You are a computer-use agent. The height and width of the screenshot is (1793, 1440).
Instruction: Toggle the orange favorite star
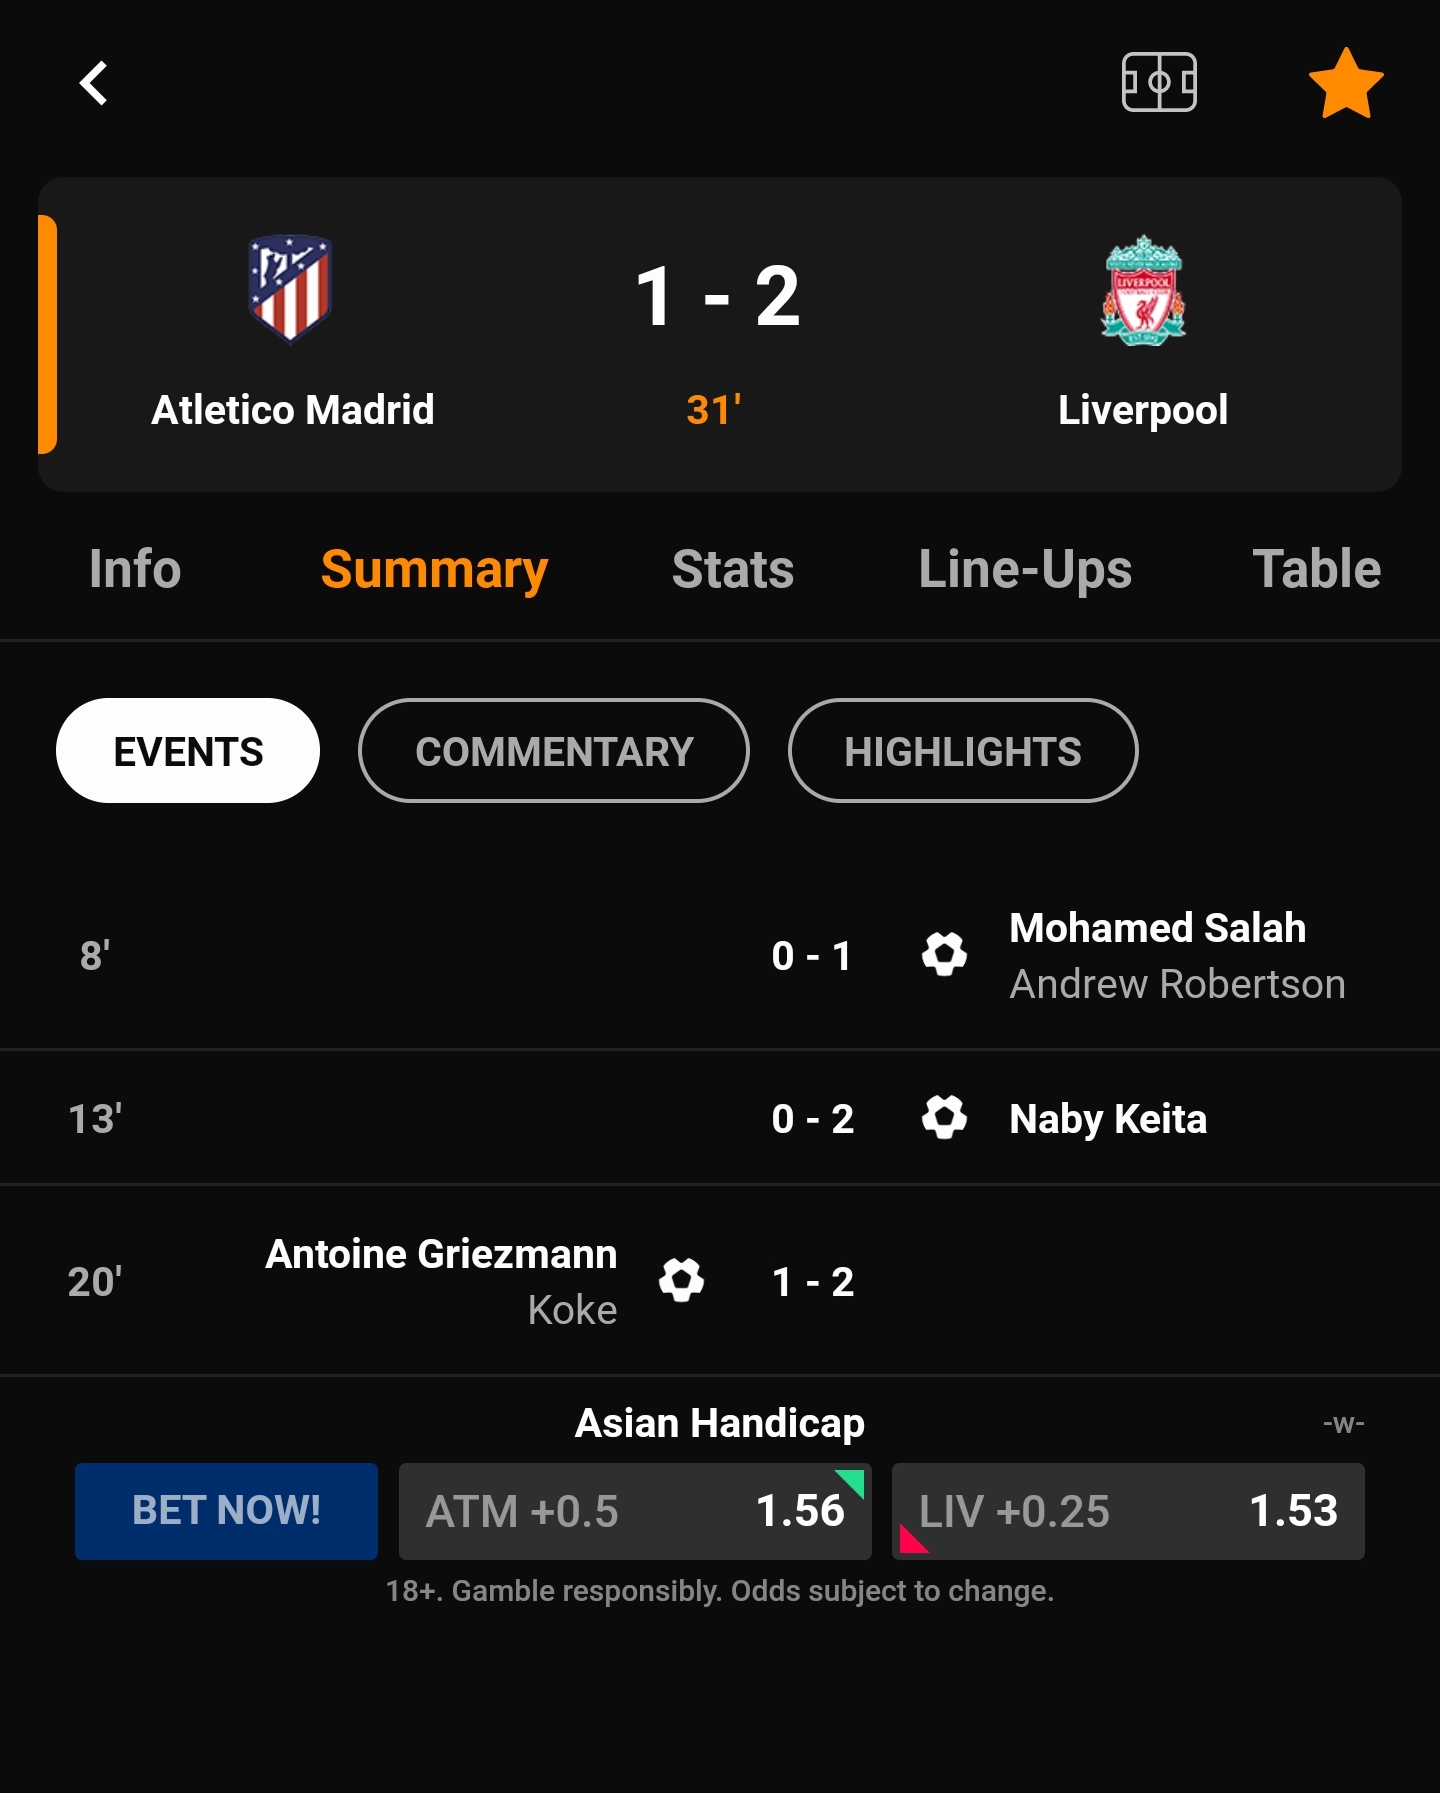click(1346, 83)
